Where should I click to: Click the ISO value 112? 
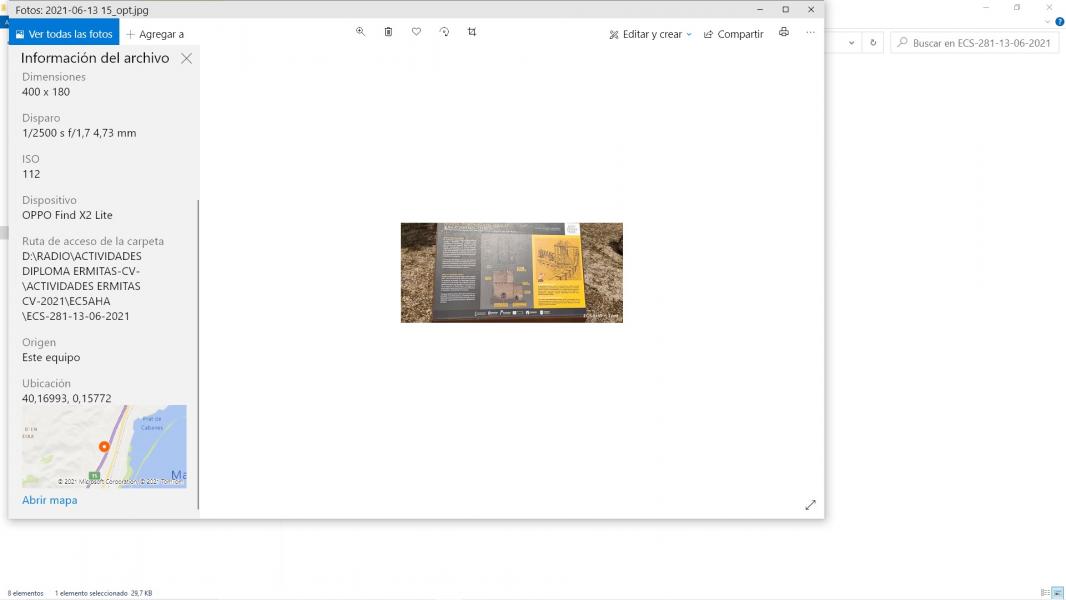31,175
